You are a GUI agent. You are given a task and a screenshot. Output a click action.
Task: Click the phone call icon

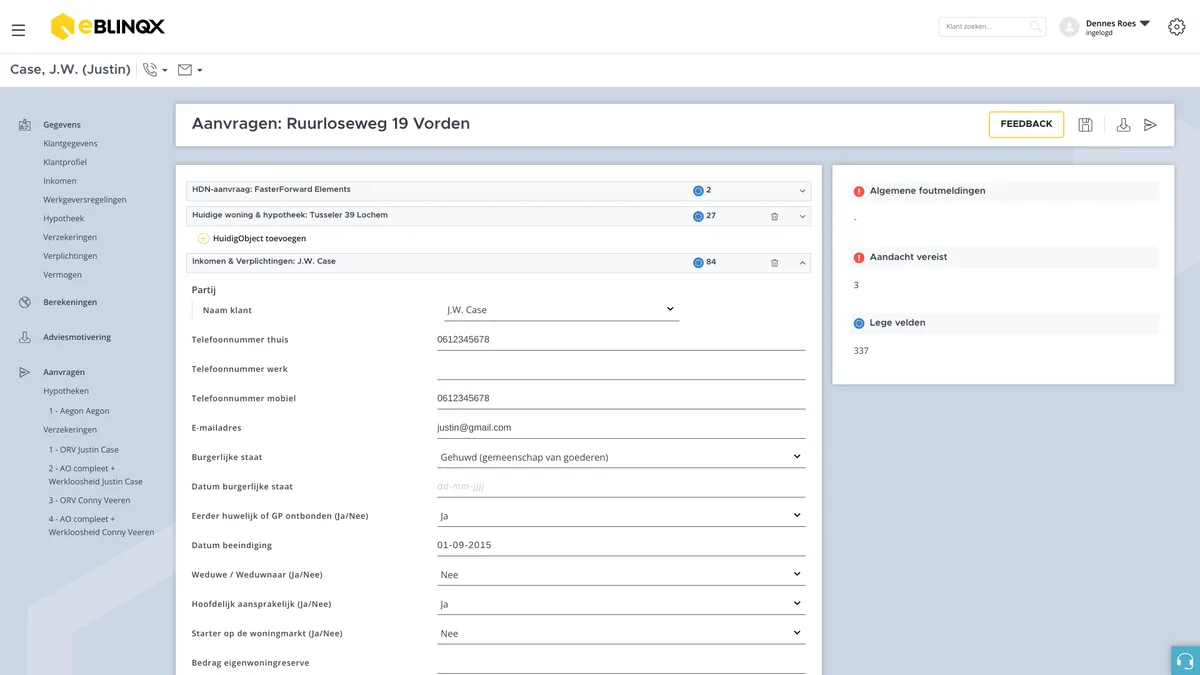pyautogui.click(x=151, y=70)
